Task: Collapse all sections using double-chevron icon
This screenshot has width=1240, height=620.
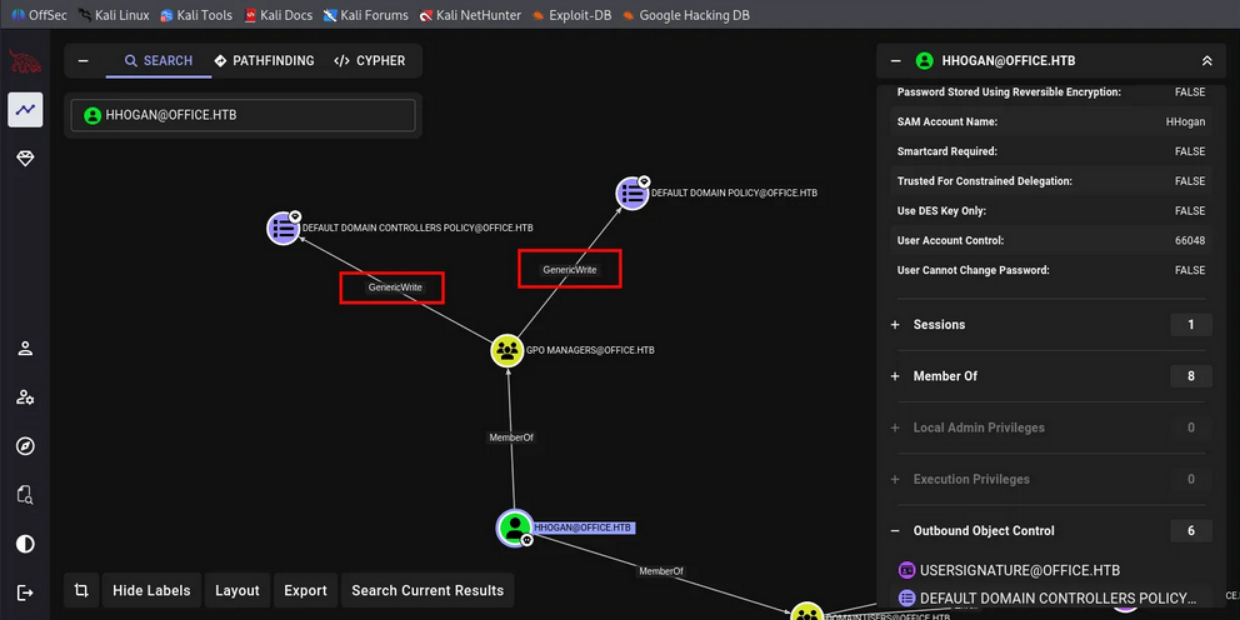Action: click(x=1207, y=61)
